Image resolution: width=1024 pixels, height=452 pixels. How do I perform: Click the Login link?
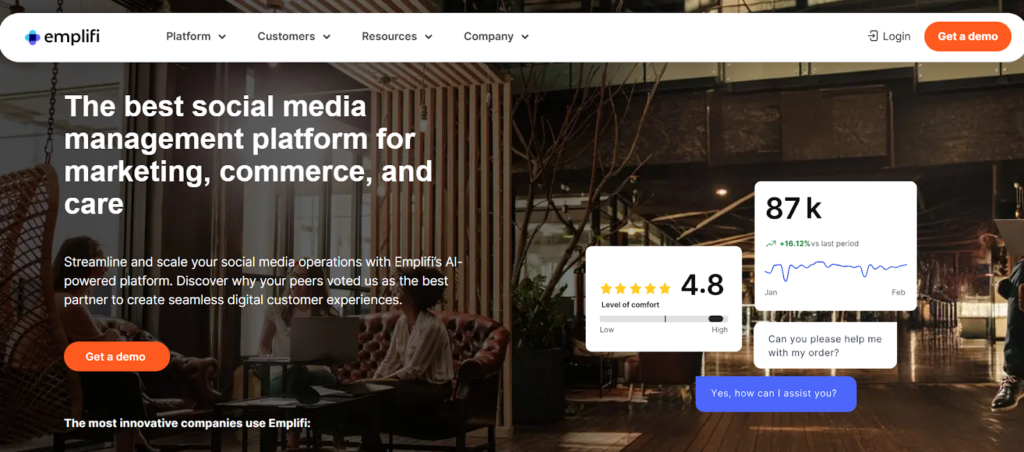pyautogui.click(x=889, y=37)
